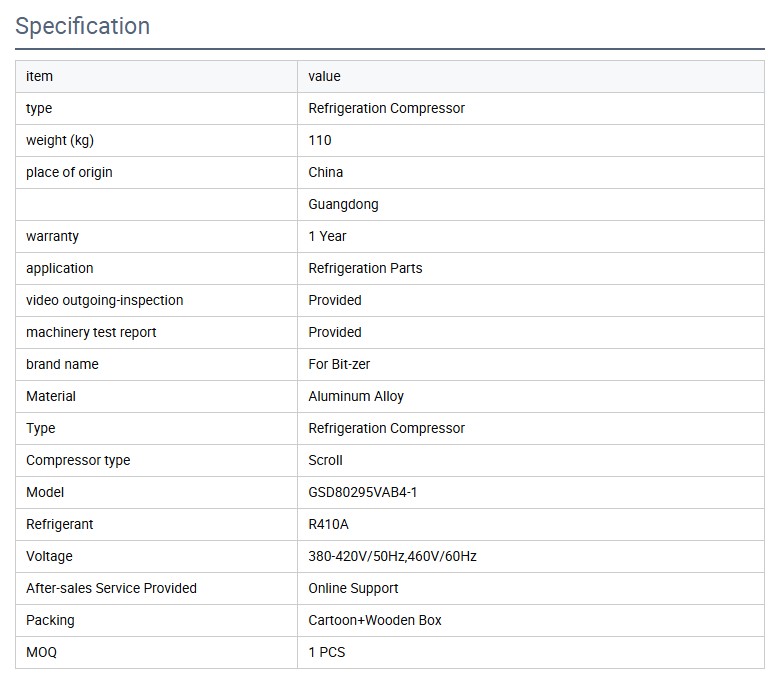Click the Specification heading

(x=83, y=26)
